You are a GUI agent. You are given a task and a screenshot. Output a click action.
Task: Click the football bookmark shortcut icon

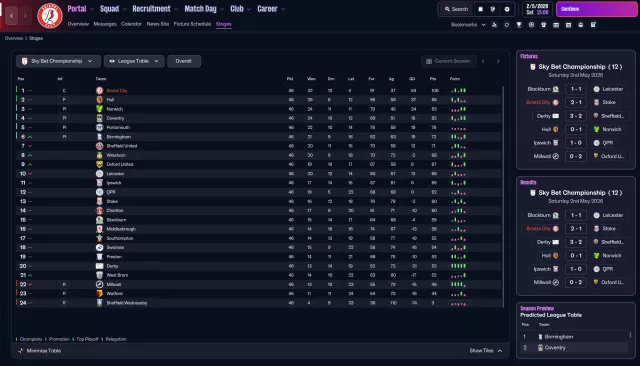coord(531,24)
